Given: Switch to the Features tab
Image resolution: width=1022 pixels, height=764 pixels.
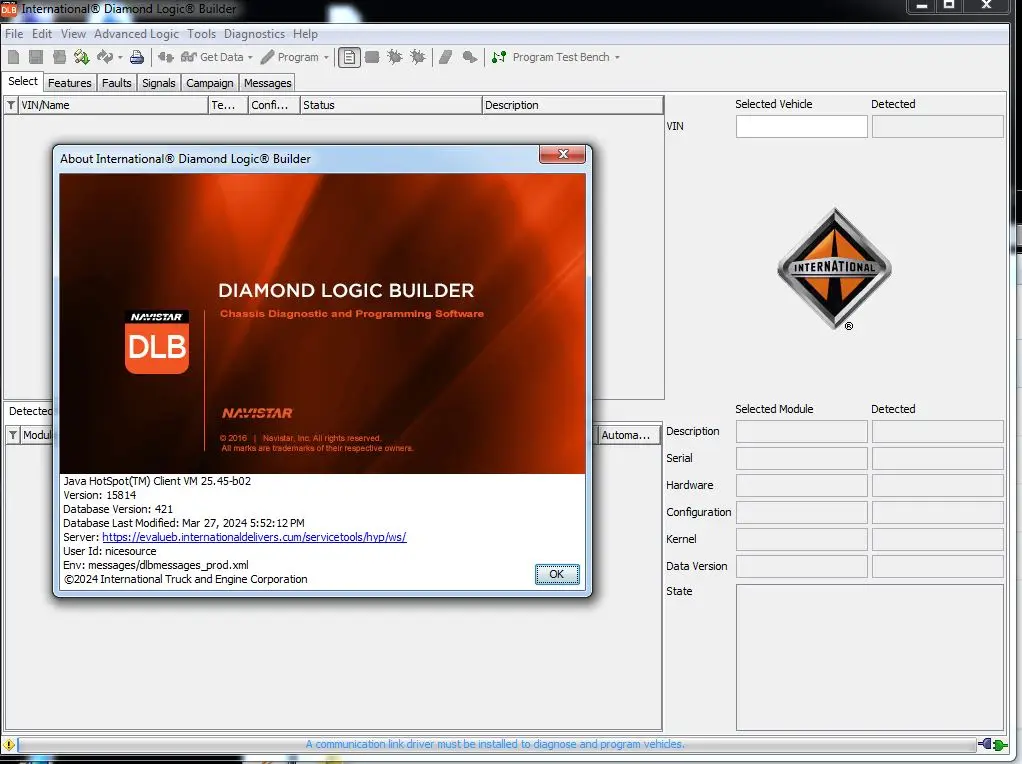Looking at the screenshot, I should point(70,83).
